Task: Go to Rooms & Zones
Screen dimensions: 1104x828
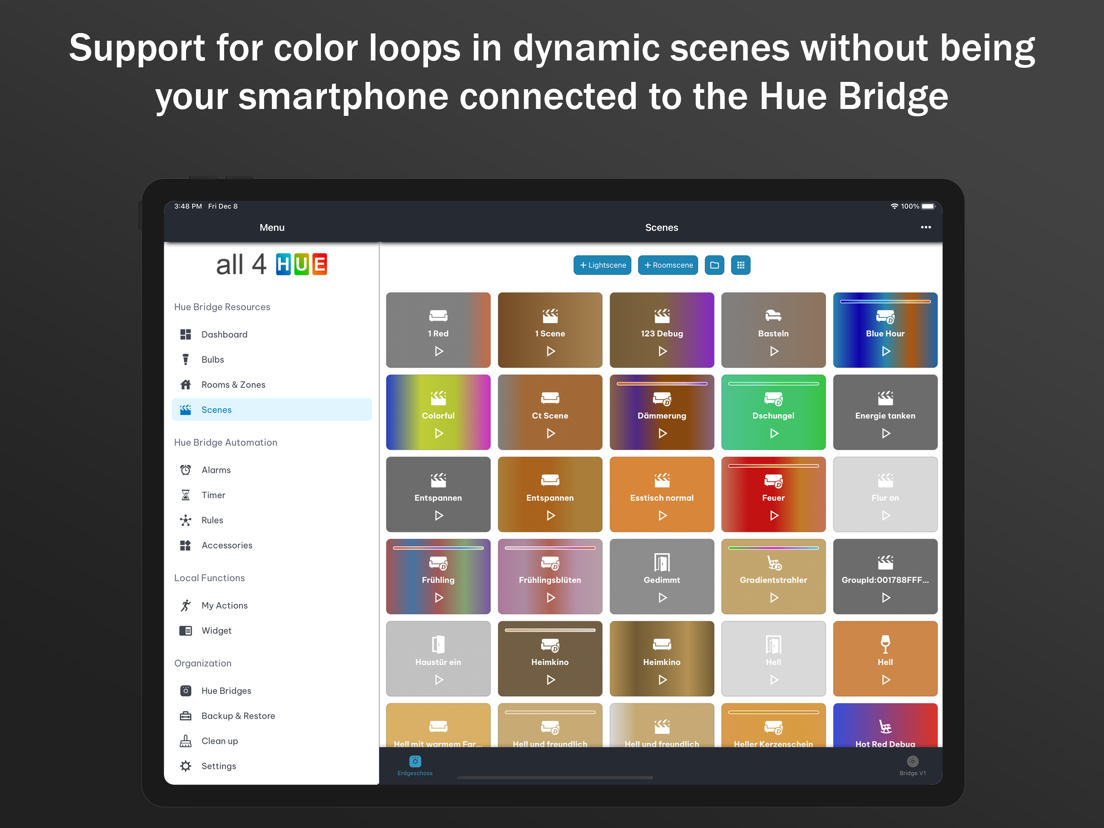Action: [271, 384]
